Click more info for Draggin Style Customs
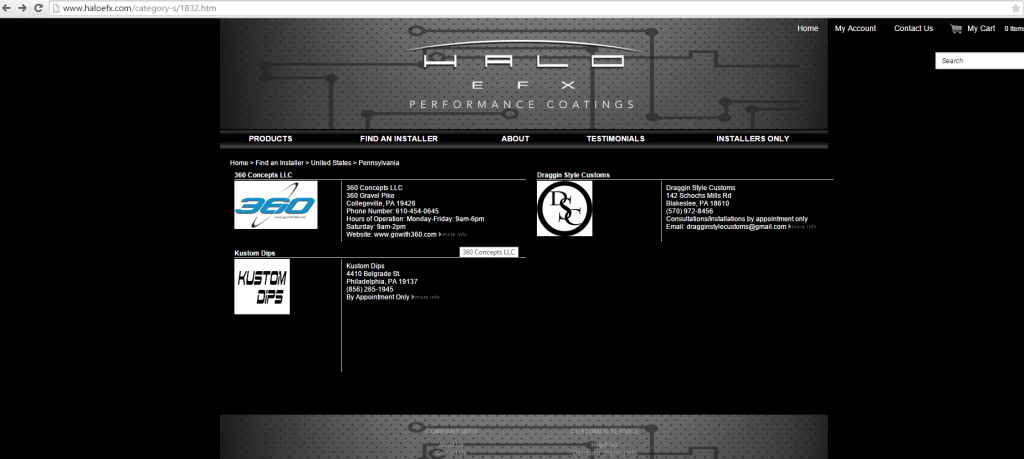This screenshot has height=459, width=1024. coord(803,227)
